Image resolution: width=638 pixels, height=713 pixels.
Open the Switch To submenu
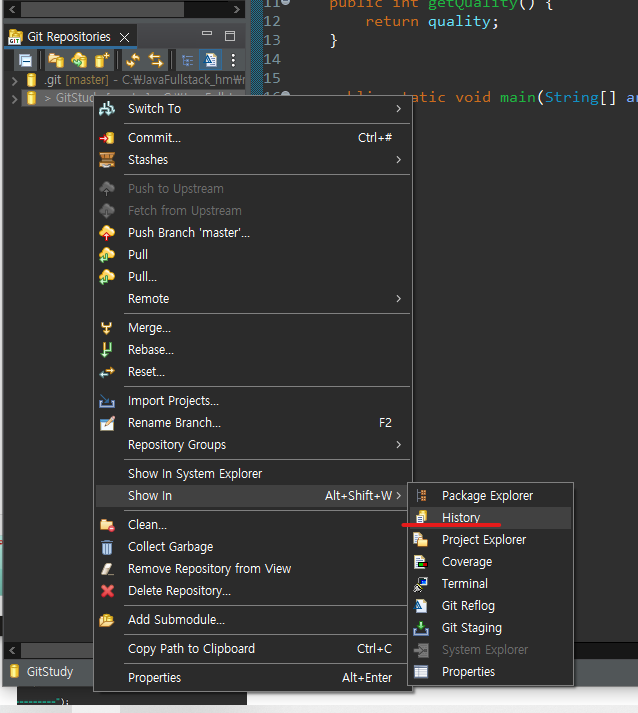(253, 109)
